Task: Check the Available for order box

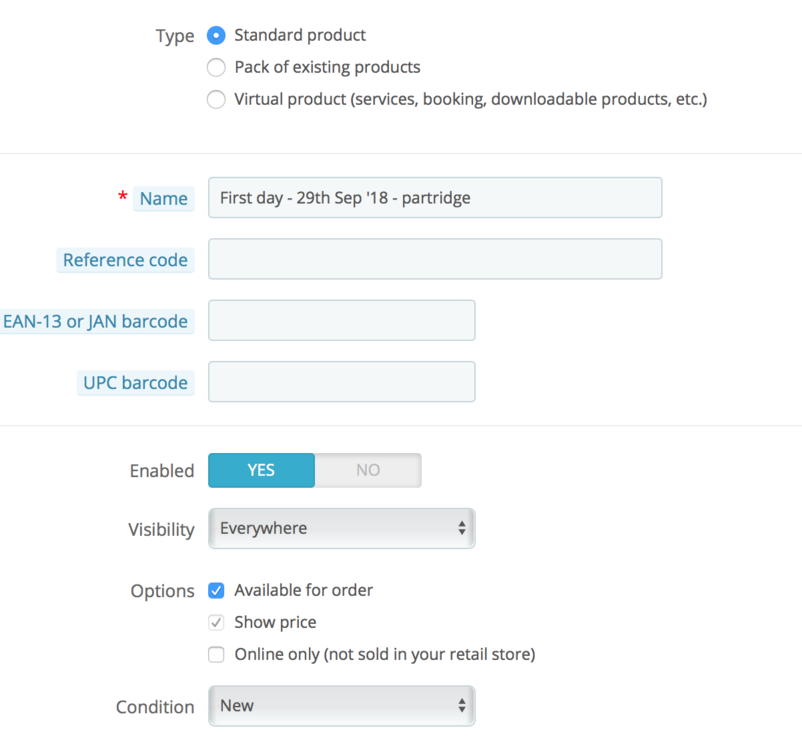Action: coord(216,590)
